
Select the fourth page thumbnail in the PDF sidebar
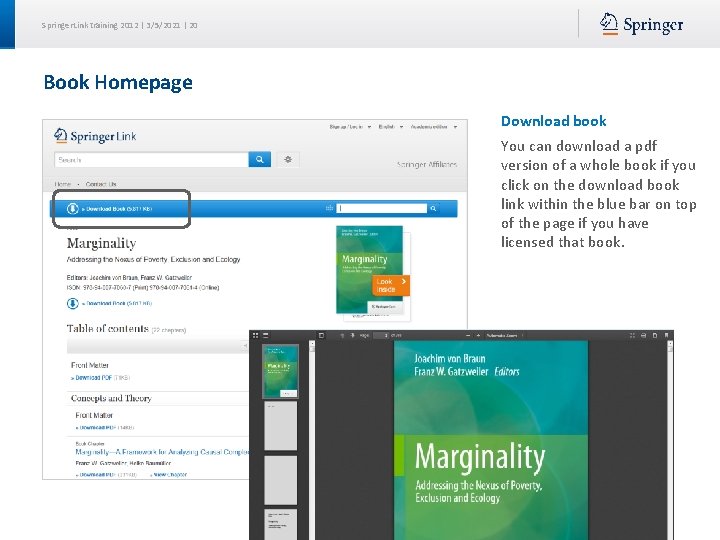pyautogui.click(x=281, y=524)
